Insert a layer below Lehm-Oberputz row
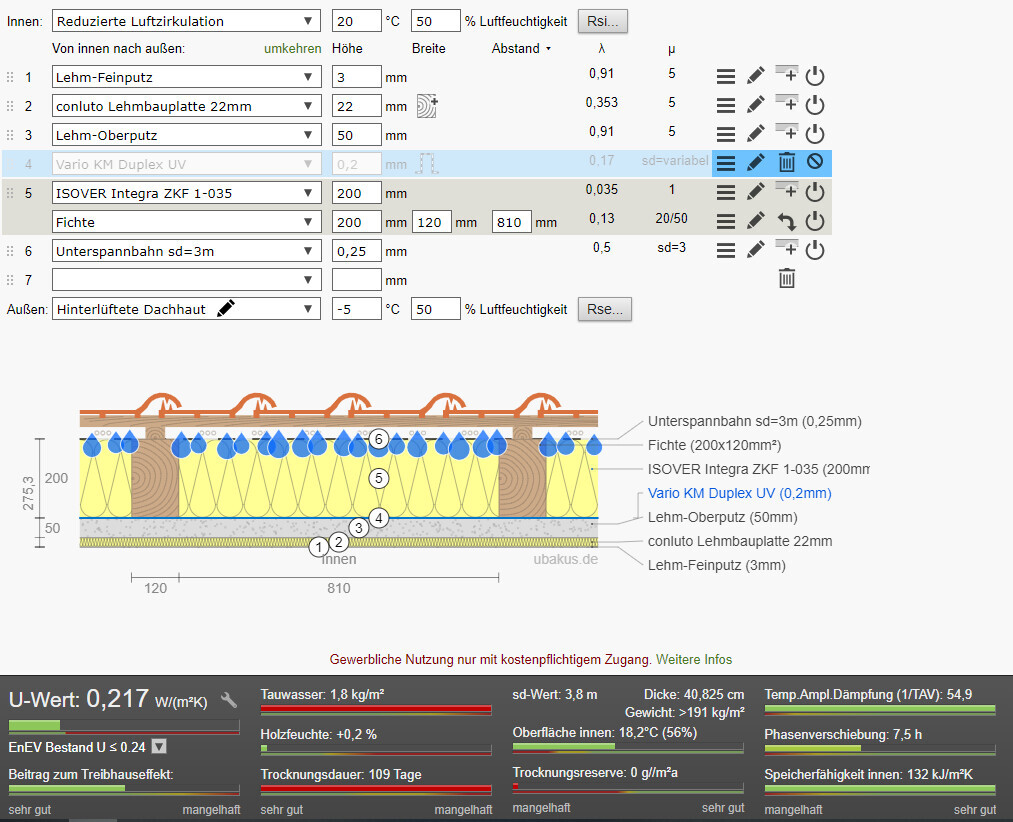Screen dimensions: 1013x822 (x=787, y=134)
